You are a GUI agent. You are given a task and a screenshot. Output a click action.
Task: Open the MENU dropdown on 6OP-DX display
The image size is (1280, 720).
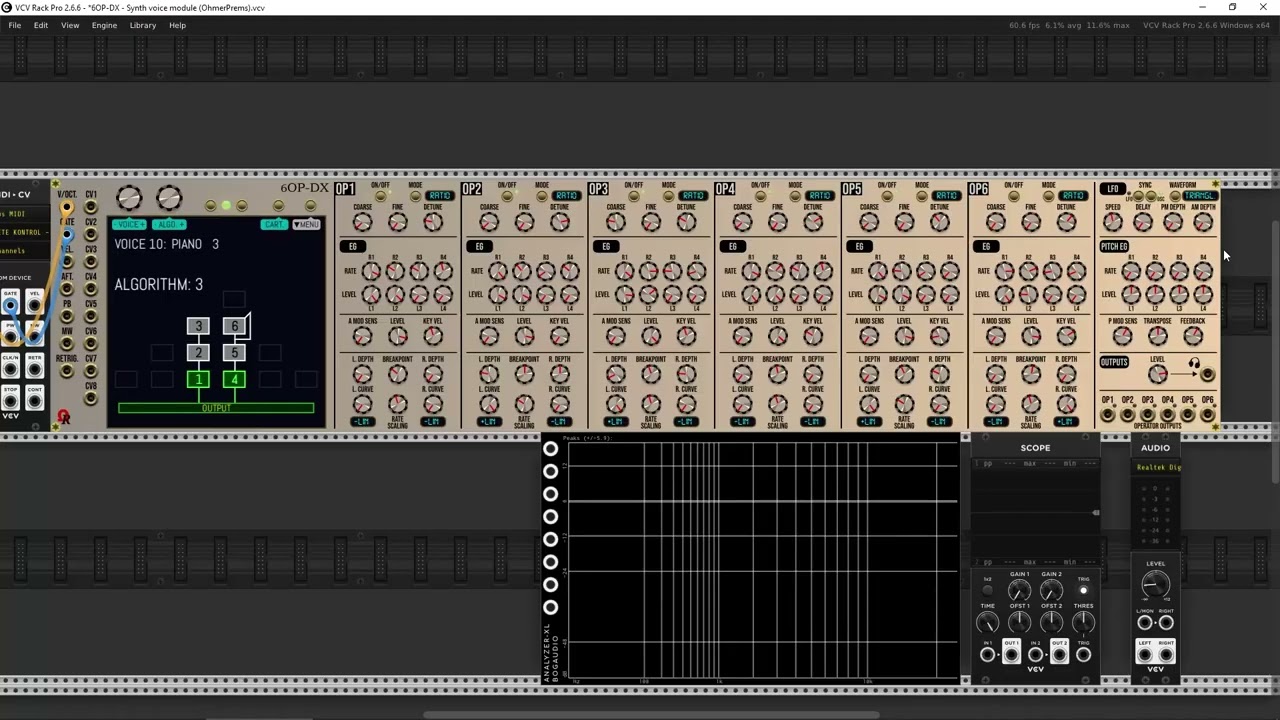(x=306, y=224)
